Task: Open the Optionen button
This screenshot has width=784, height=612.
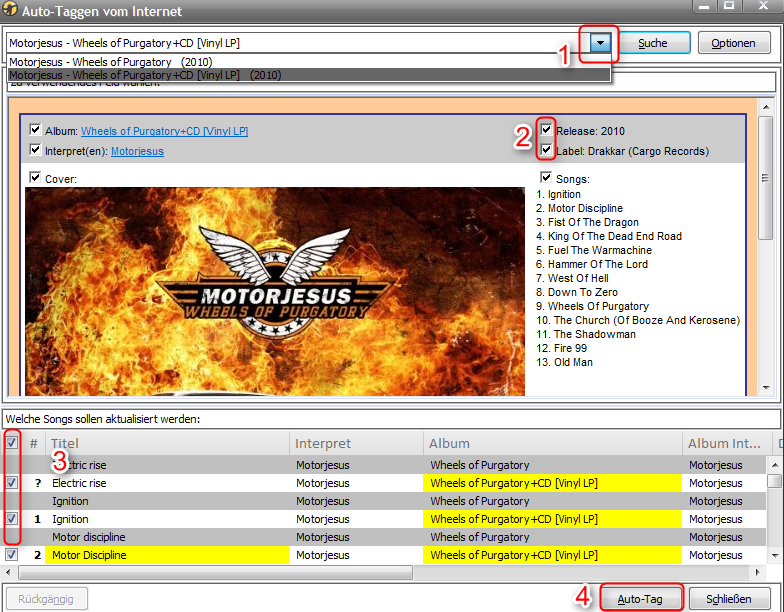Action: [733, 43]
